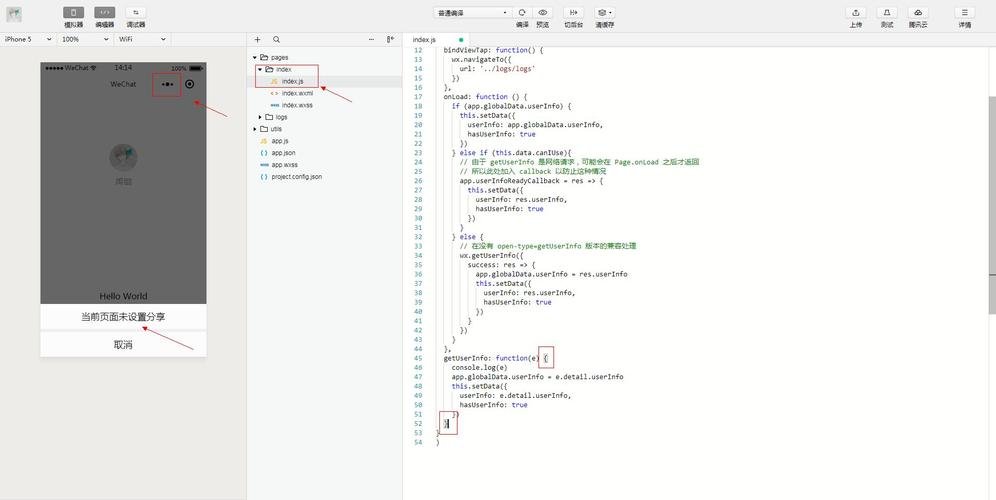Click the 'url: ../logs/logs' code line

497,69
